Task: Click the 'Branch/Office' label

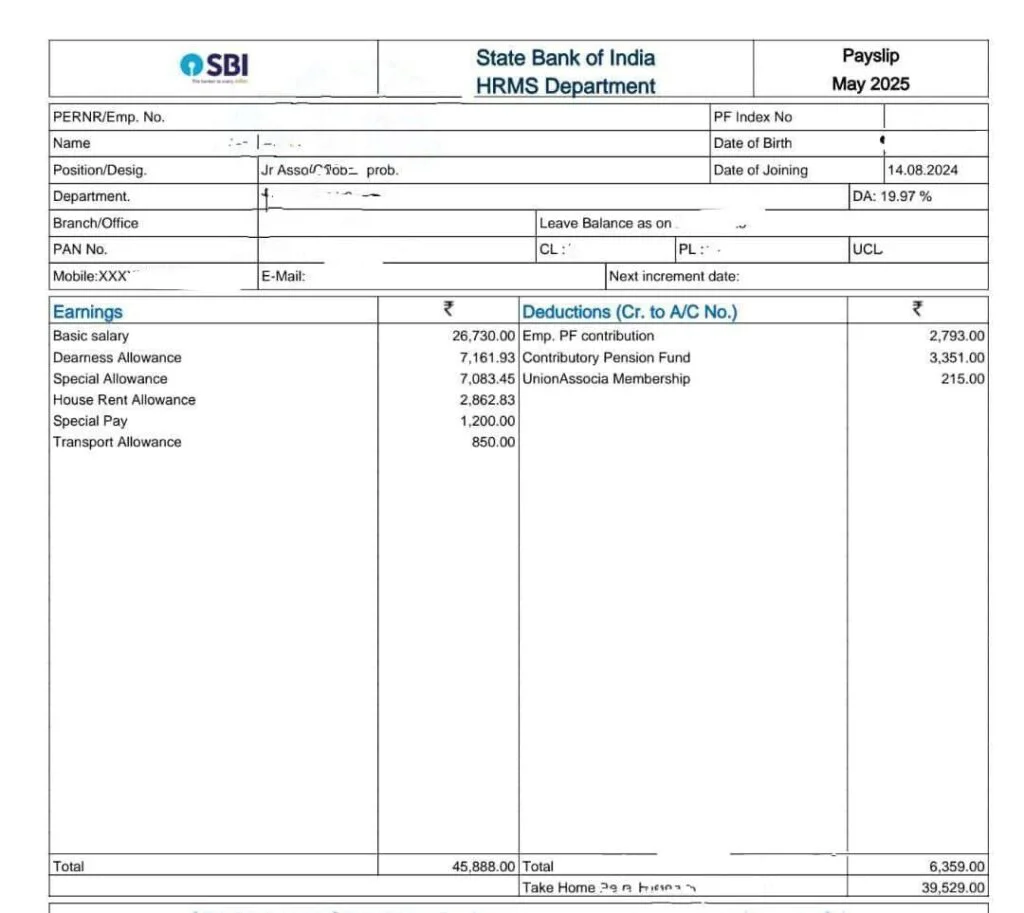Action: point(95,223)
